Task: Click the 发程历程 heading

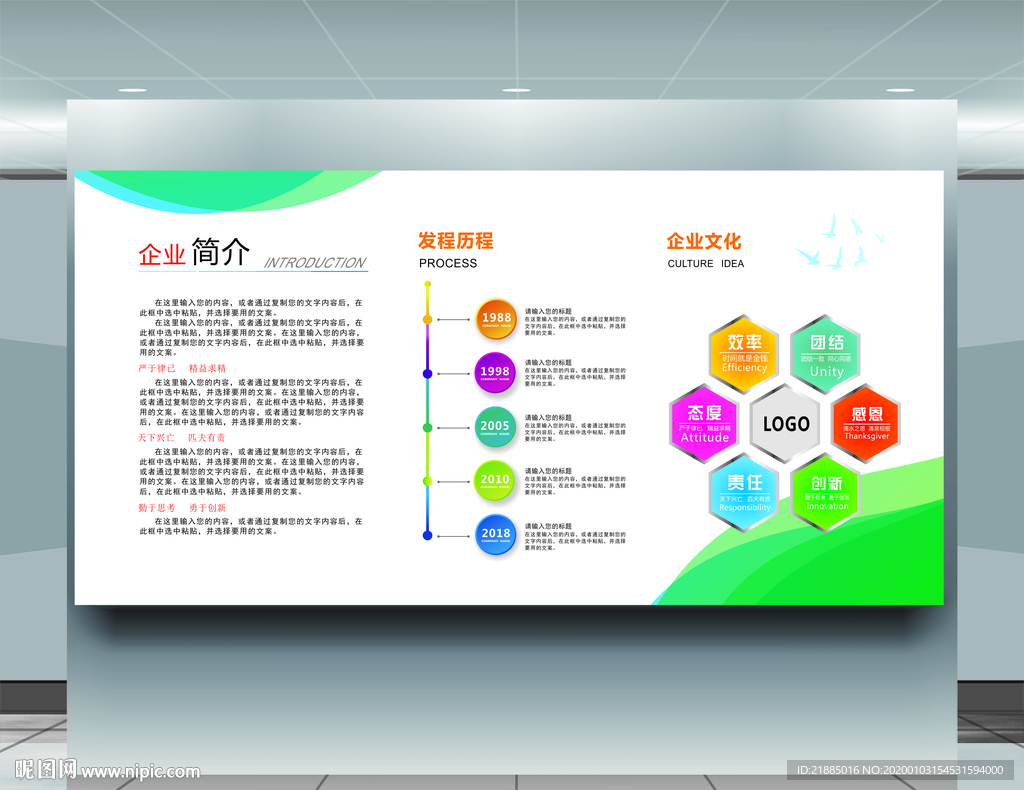Action: (456, 241)
